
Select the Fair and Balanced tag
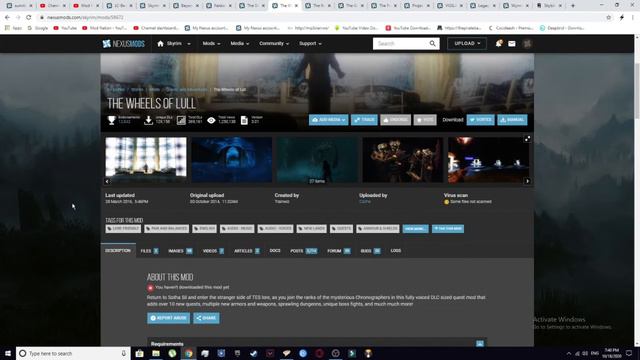[167, 229]
